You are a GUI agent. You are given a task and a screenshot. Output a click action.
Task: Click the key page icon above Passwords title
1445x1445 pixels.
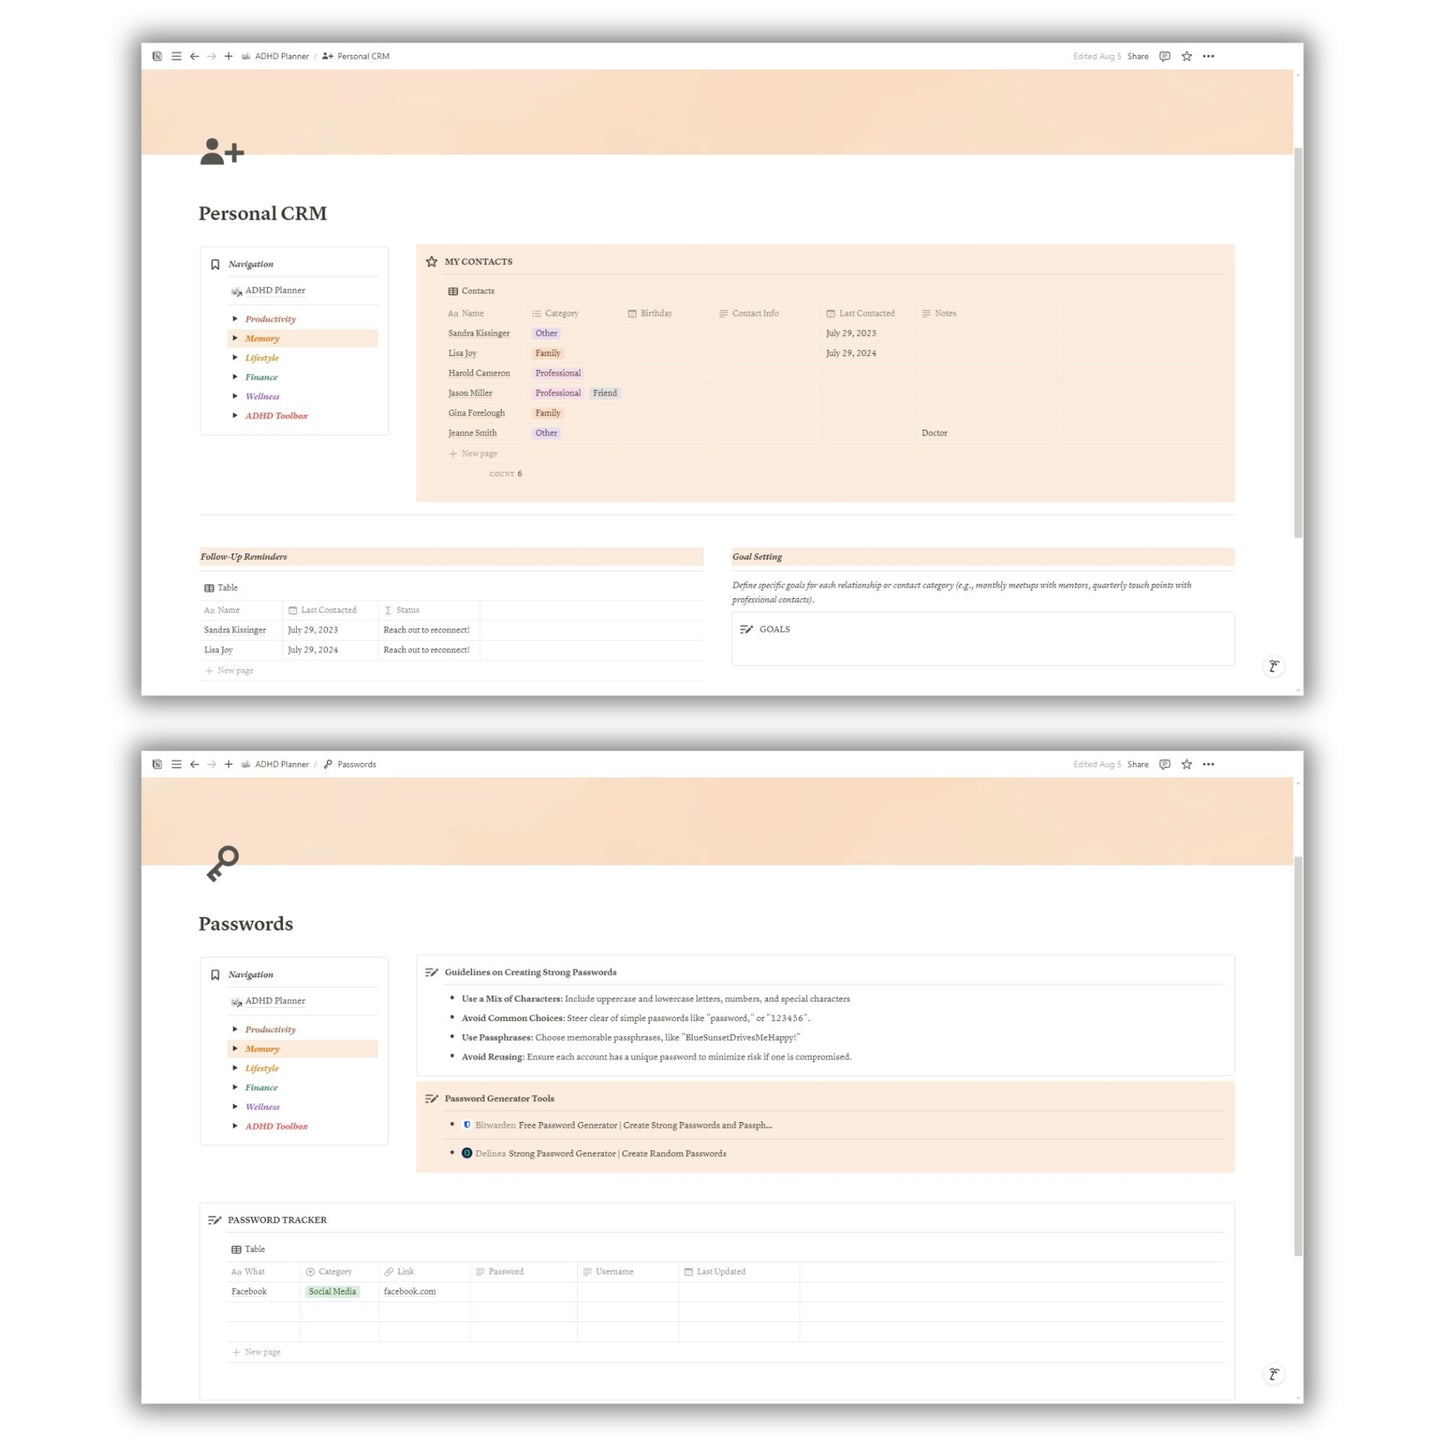pyautogui.click(x=222, y=864)
